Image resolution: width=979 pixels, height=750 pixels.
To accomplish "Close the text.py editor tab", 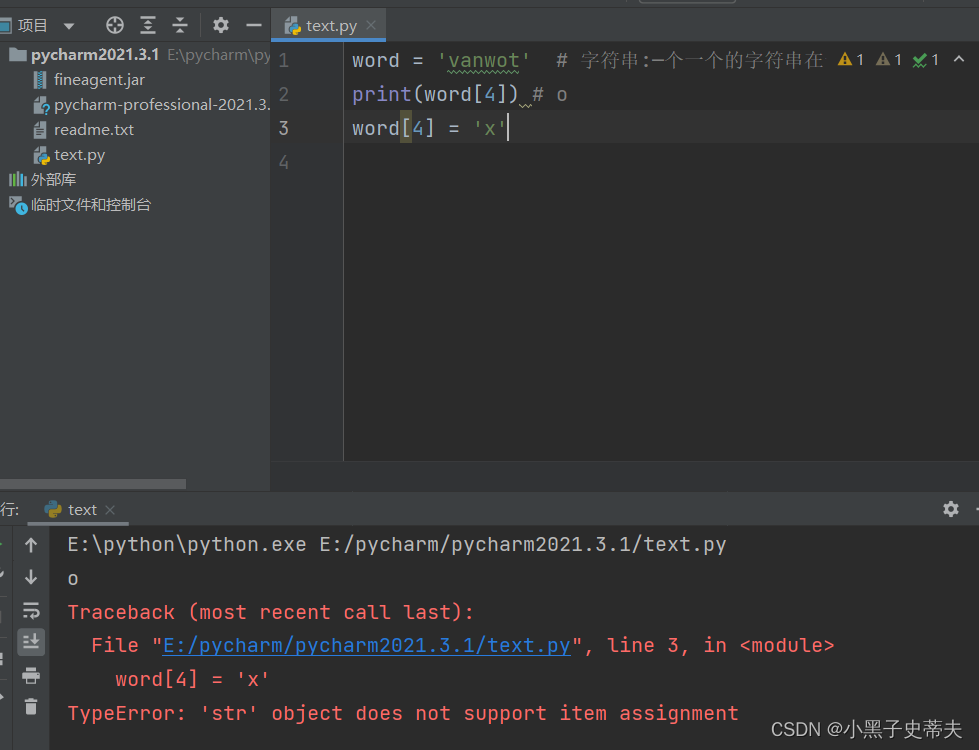I will (x=371, y=25).
